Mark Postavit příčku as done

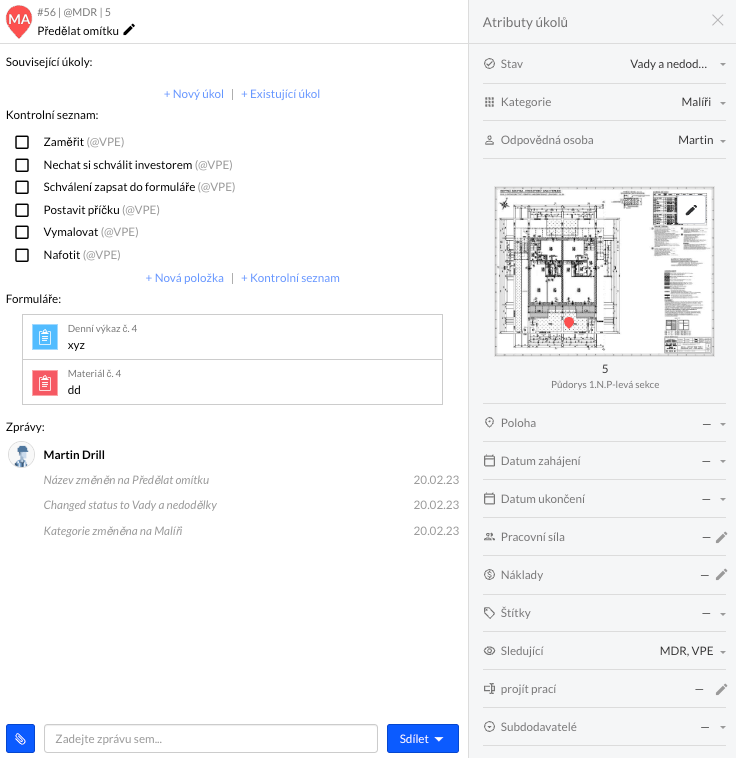pos(22,210)
